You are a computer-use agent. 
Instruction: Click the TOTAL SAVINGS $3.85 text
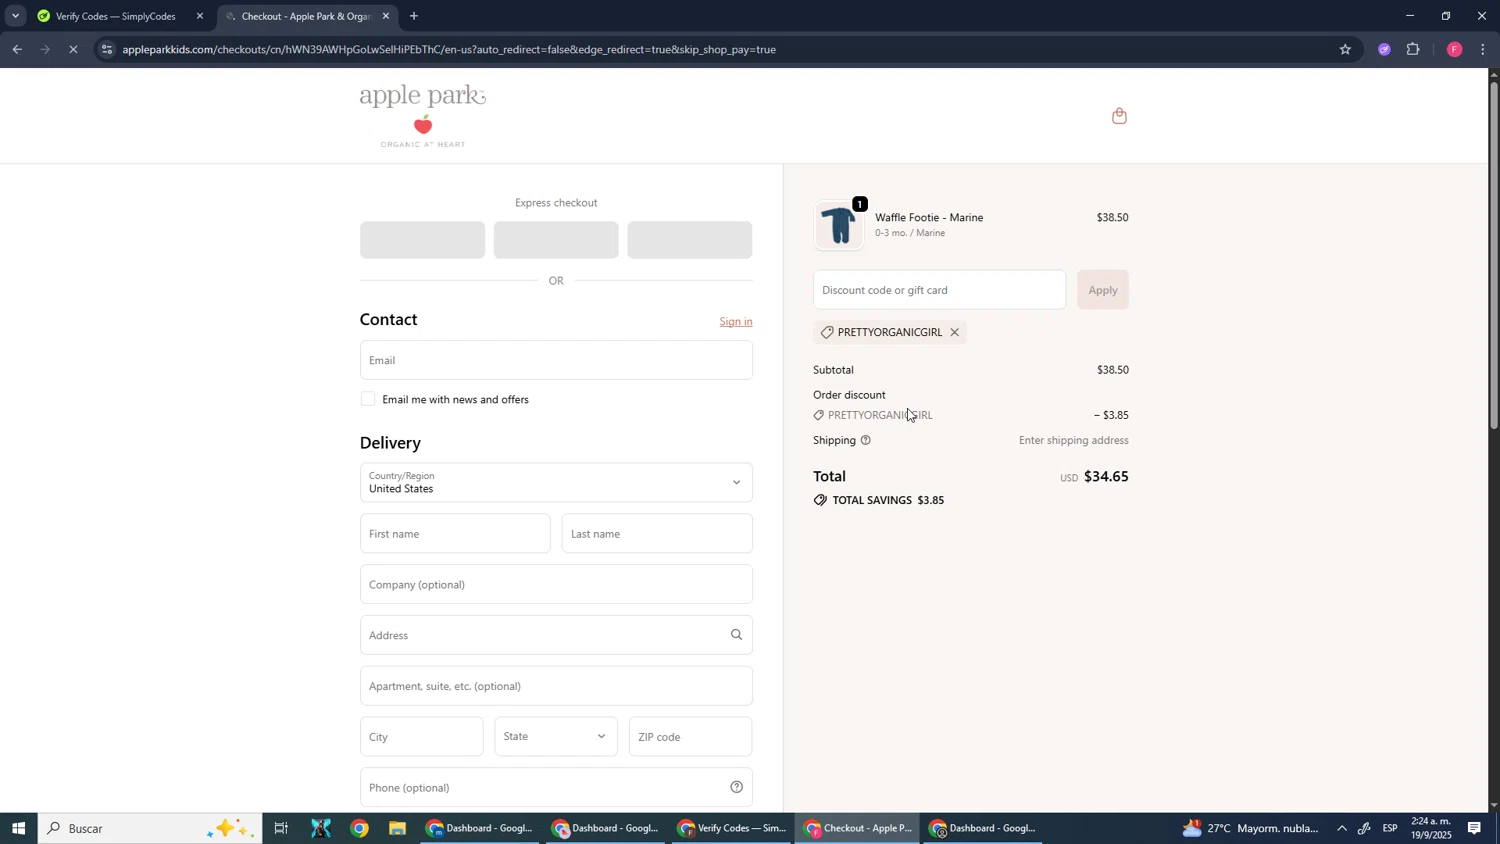coord(888,500)
